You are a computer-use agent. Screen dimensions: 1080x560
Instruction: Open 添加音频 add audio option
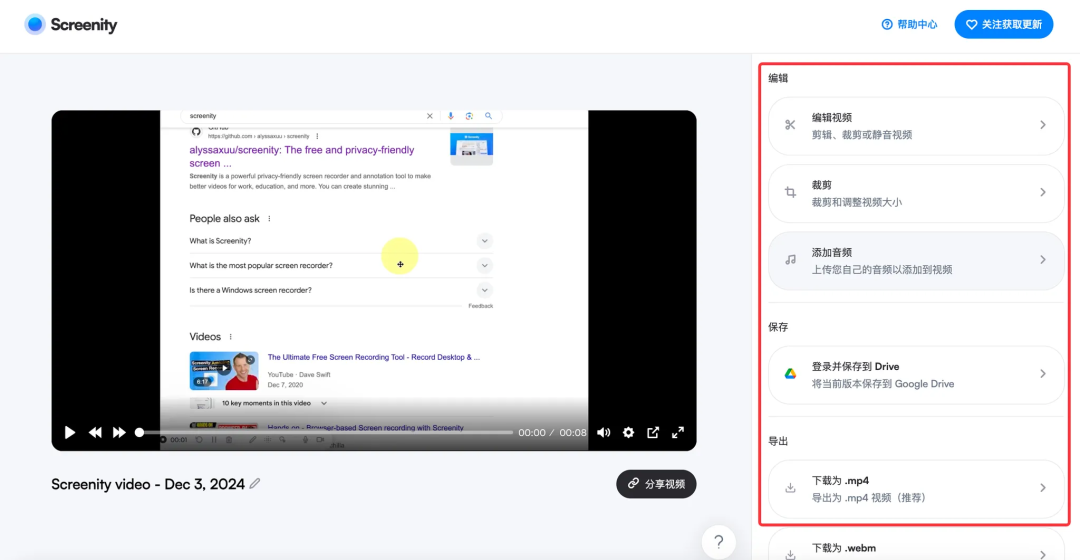[x=915, y=260]
